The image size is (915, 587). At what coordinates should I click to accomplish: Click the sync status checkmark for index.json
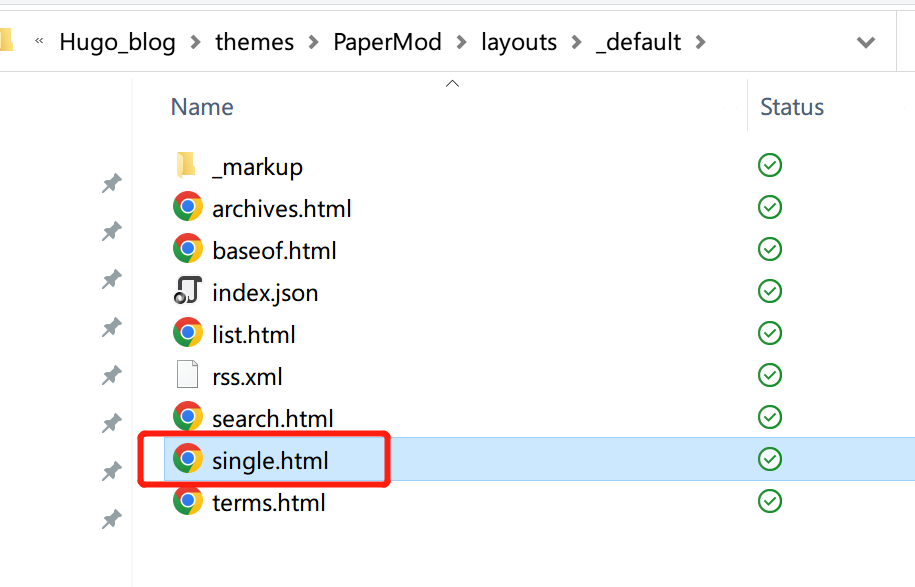tap(770, 291)
